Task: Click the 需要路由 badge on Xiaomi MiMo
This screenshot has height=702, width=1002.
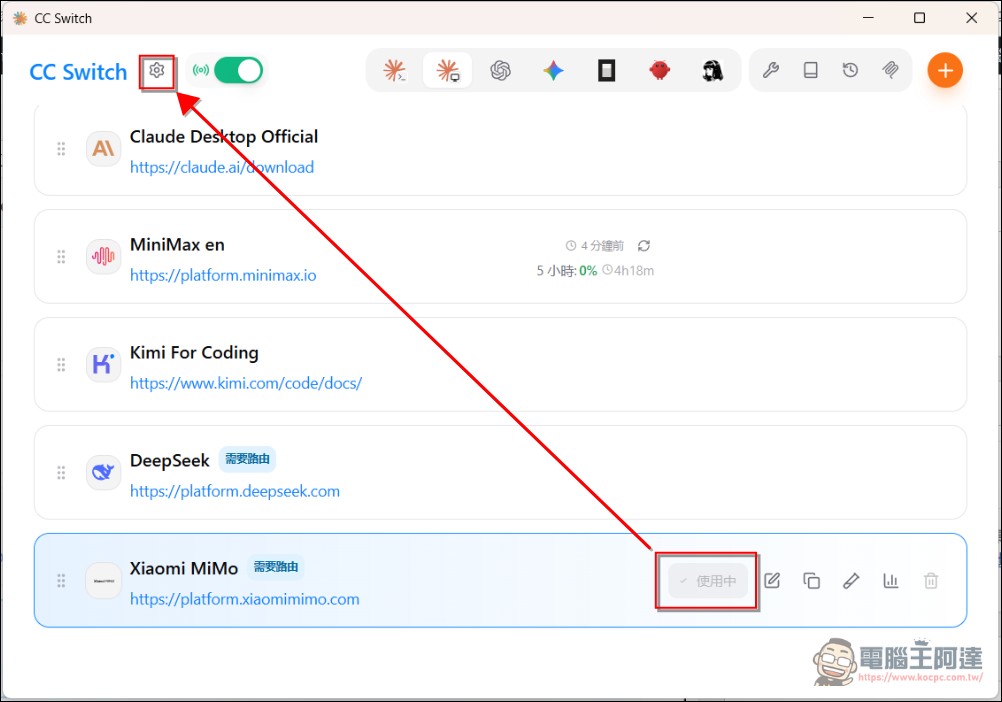Action: (276, 567)
